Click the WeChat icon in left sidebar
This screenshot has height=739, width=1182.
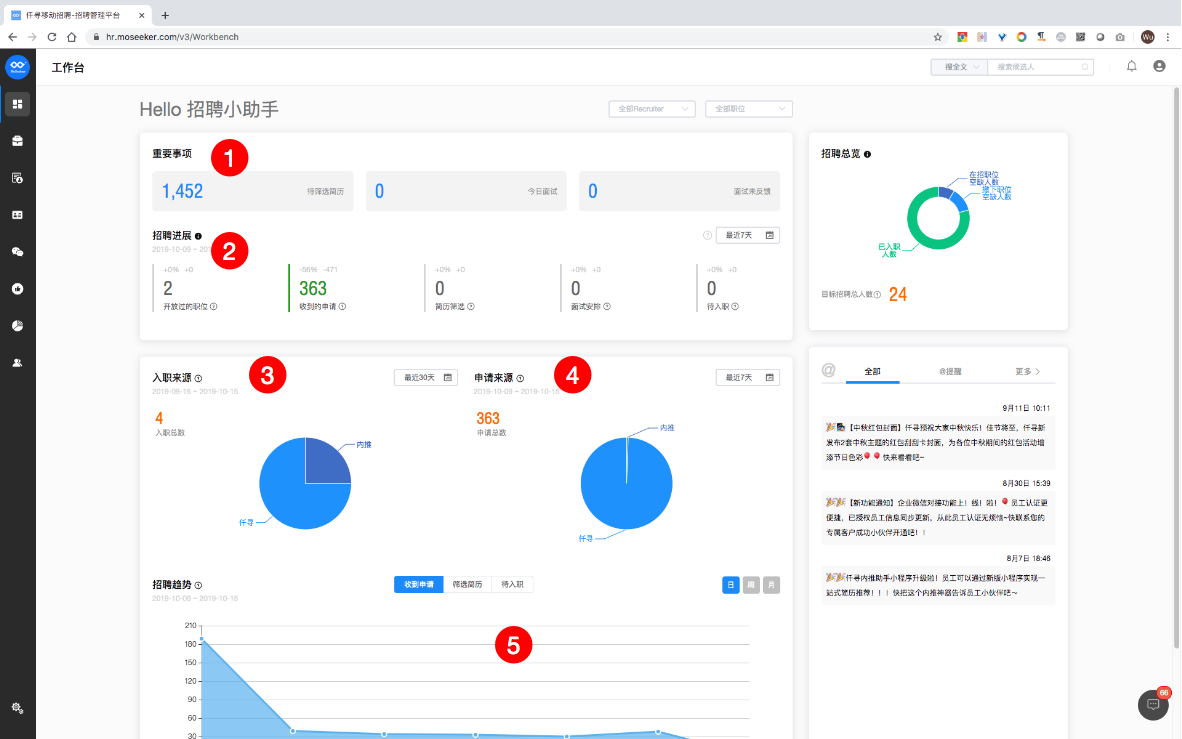coord(17,252)
